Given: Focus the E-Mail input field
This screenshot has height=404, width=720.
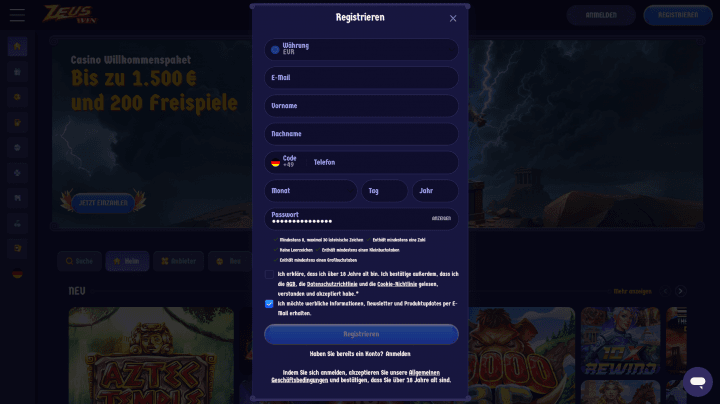Looking at the screenshot, I should click(361, 78).
